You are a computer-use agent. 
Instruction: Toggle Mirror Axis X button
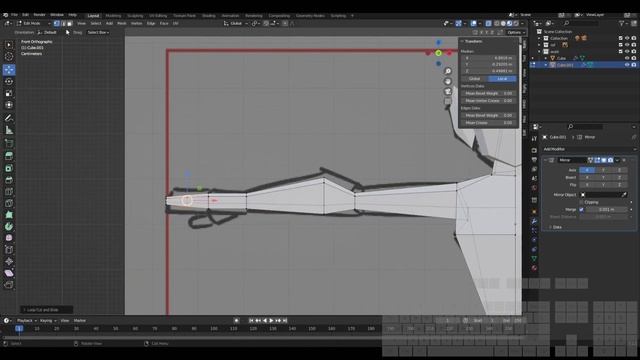click(x=587, y=170)
